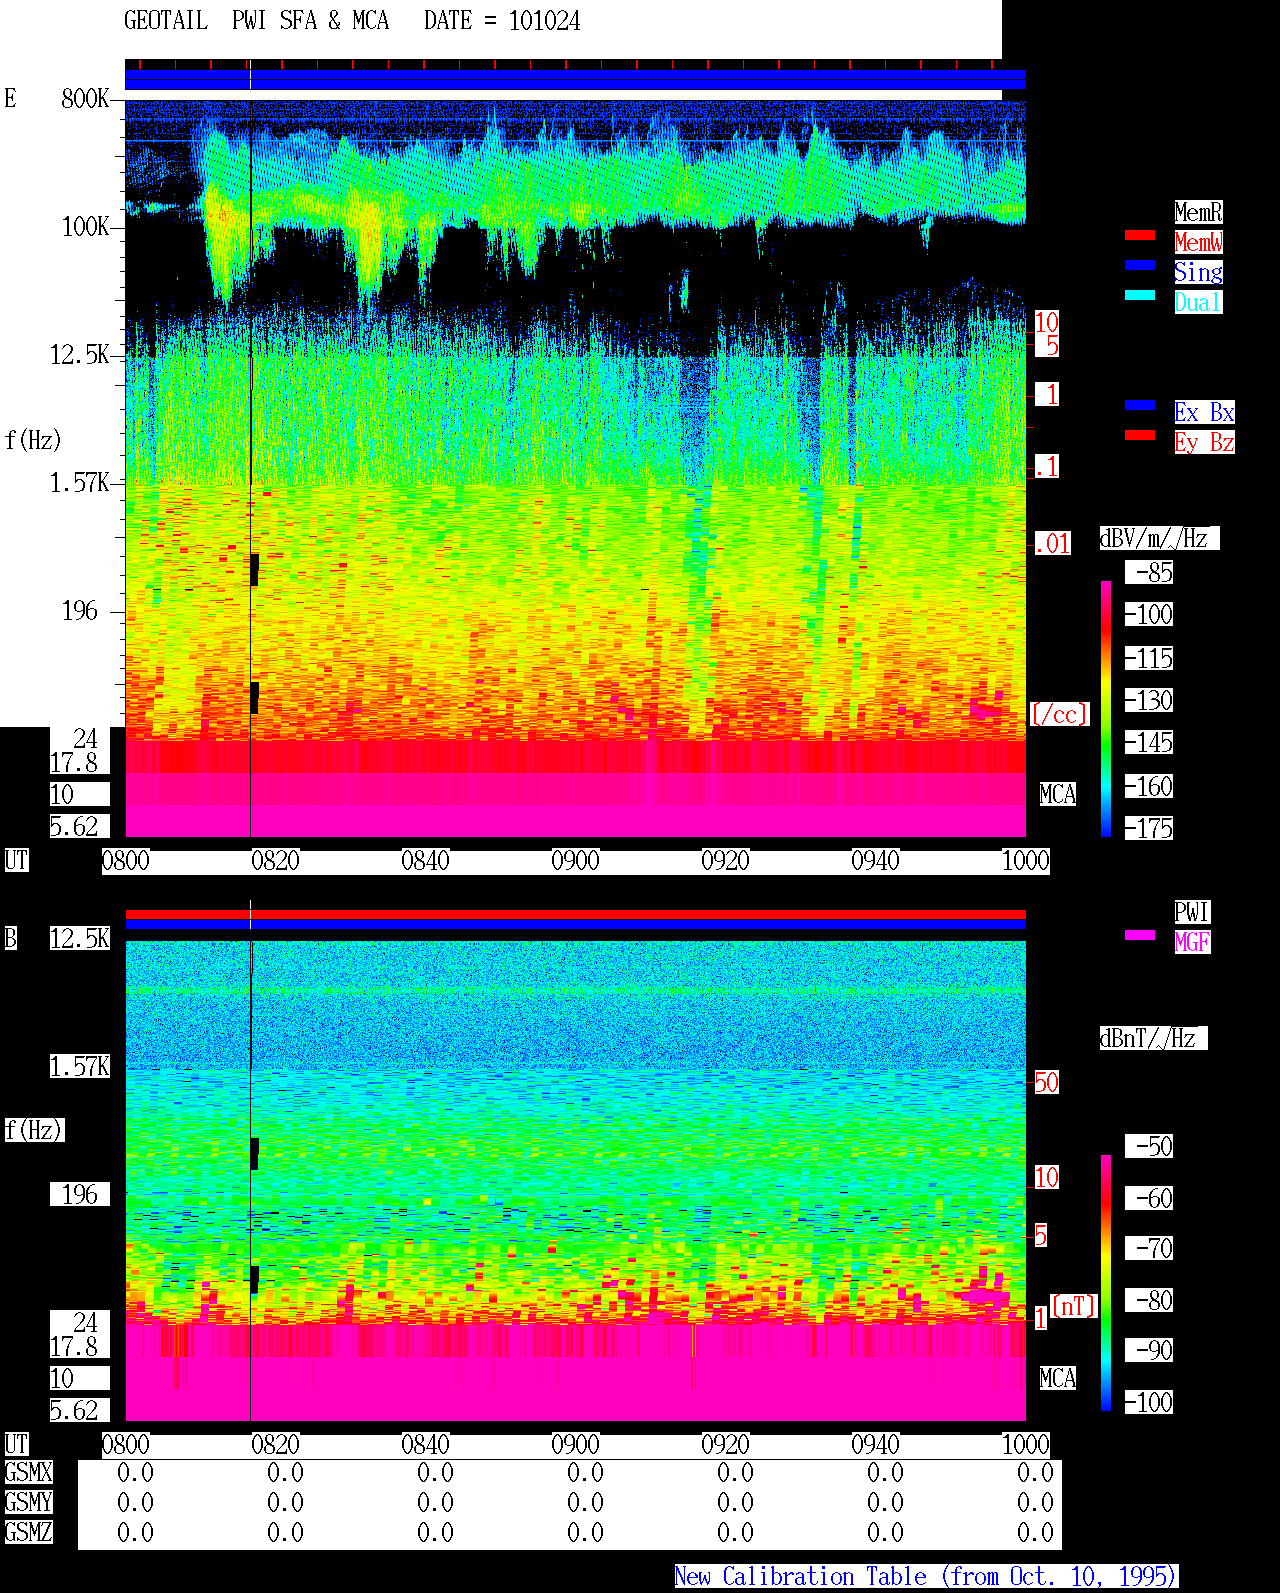
Task: Click the 100K frequency axis label
Action: click(85, 227)
